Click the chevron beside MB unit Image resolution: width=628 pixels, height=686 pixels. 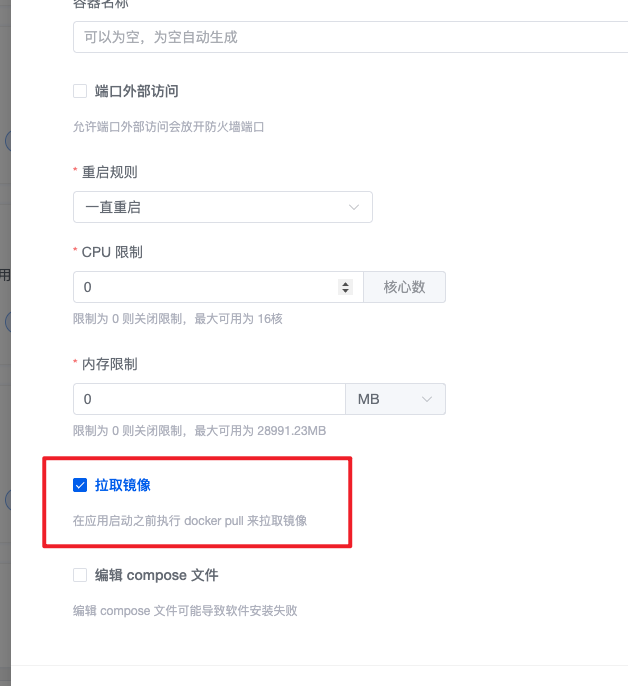[x=427, y=399]
